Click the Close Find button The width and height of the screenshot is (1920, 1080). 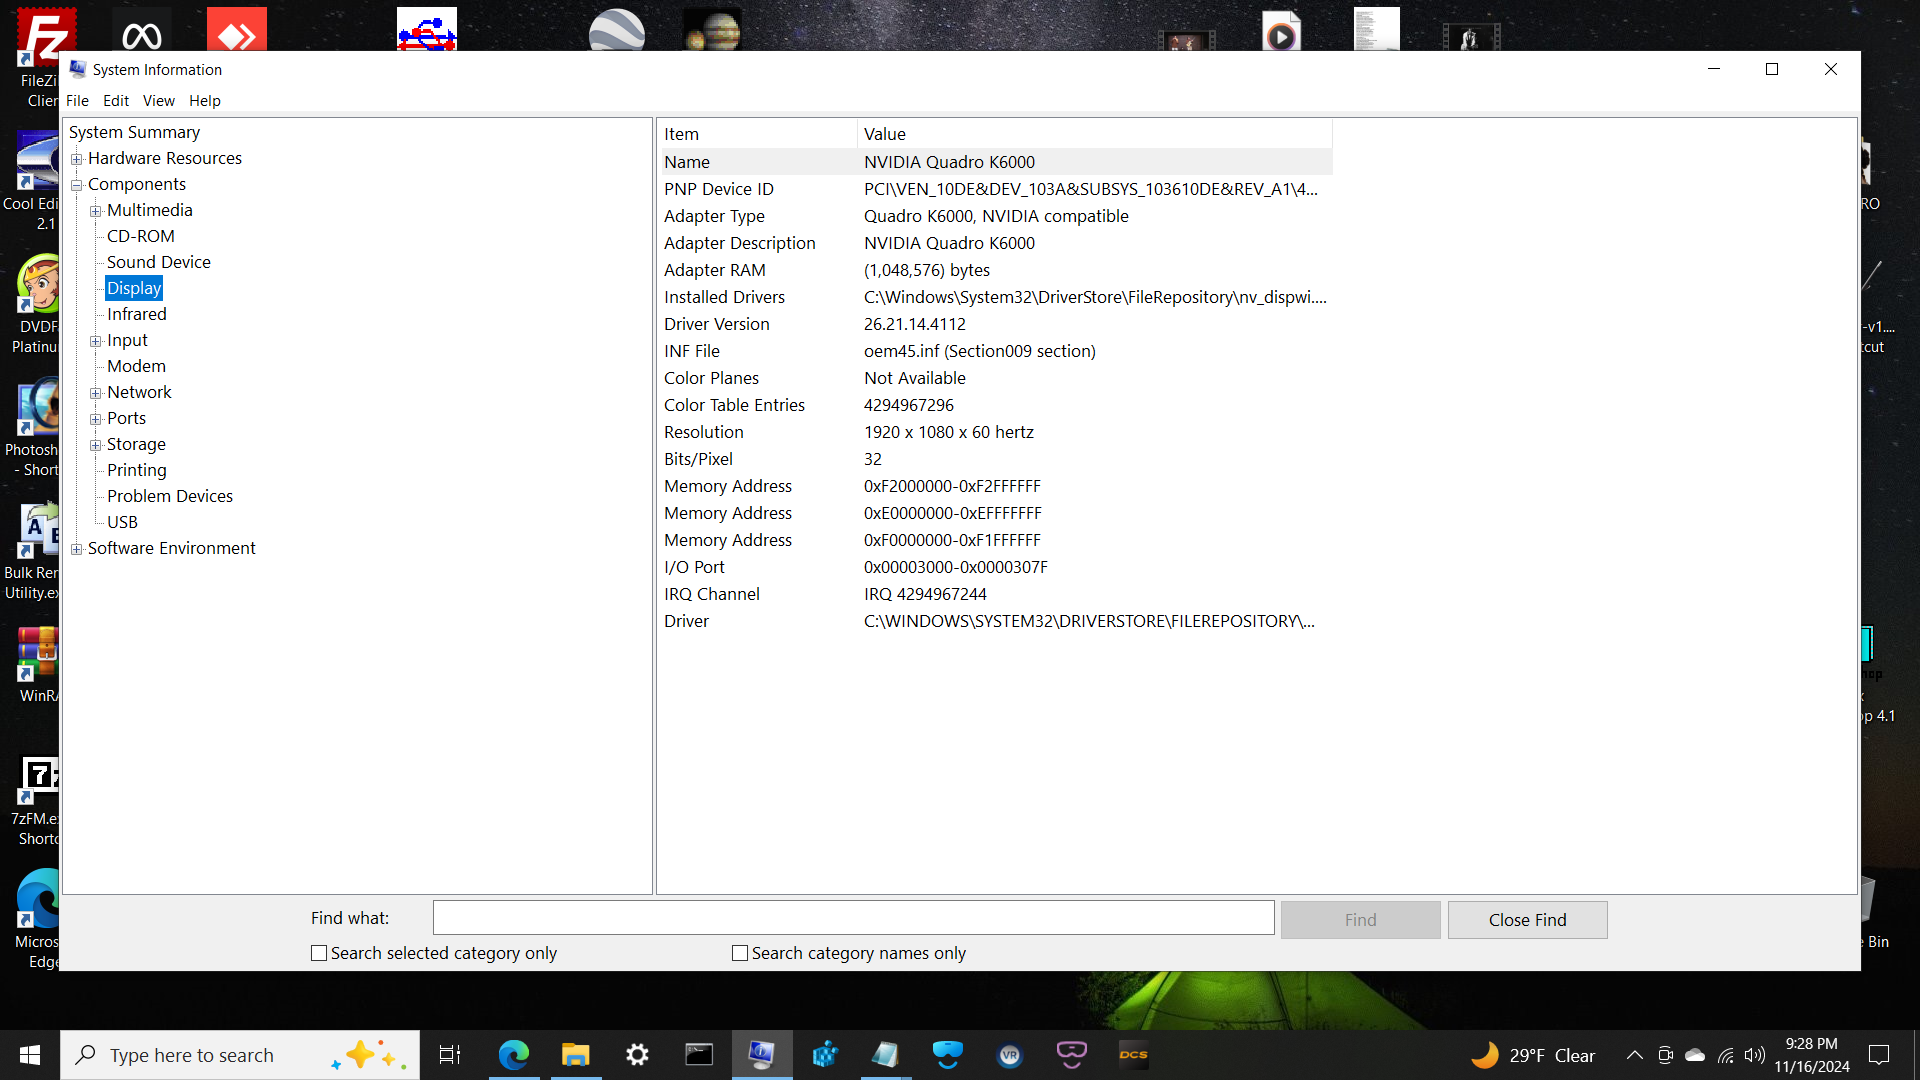pos(1527,920)
